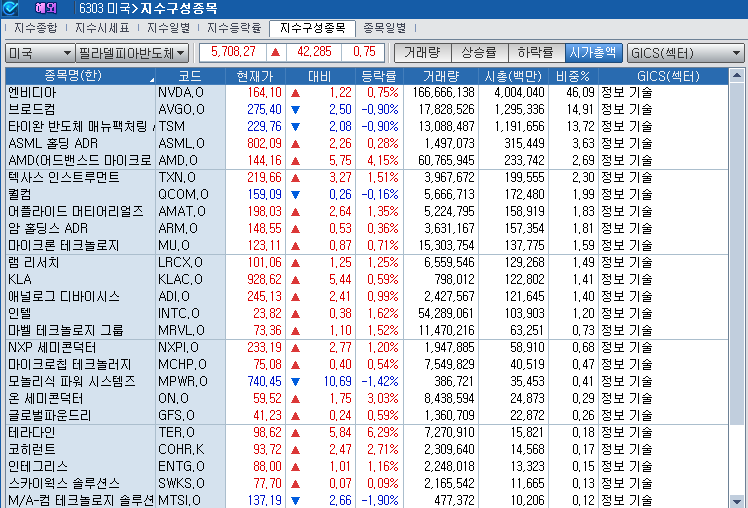Click the 시총(백만) column header
The height and width of the screenshot is (508, 748).
[x=513, y=76]
